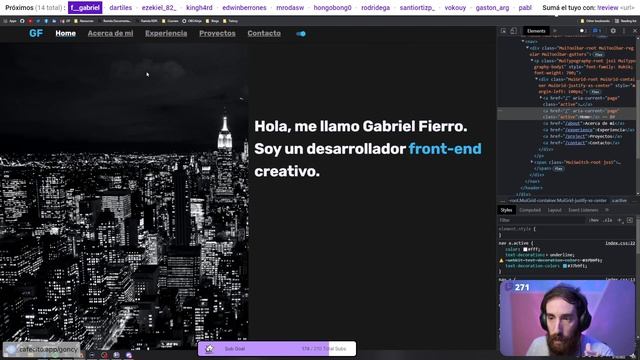The height and width of the screenshot is (360, 640).
Task: Open DevTools three-dot customize menu
Action: (x=624, y=31)
